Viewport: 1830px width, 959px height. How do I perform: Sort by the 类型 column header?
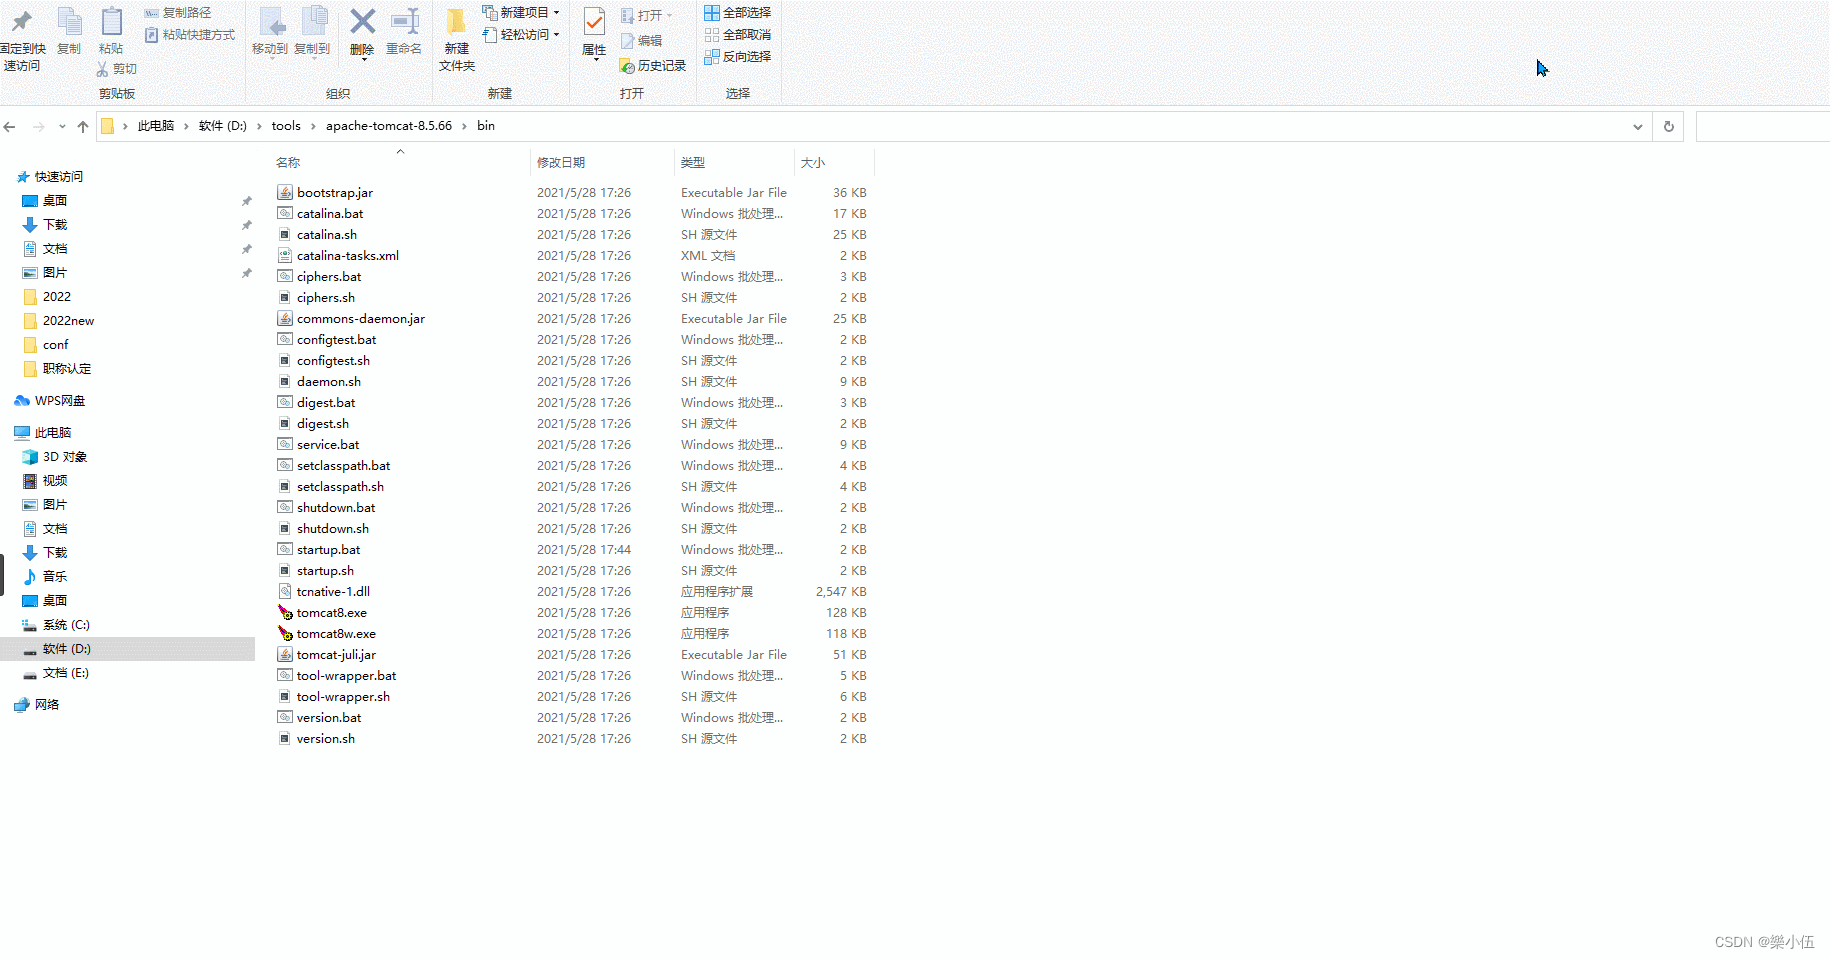693,162
